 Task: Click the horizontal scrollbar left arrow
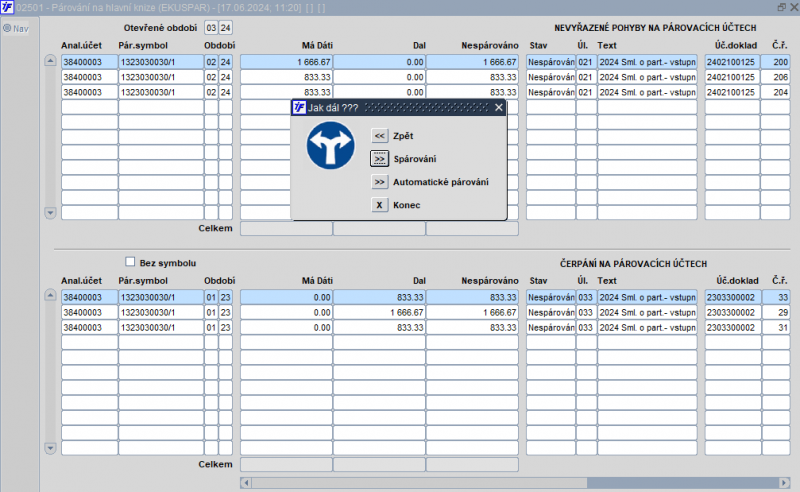coord(246,483)
